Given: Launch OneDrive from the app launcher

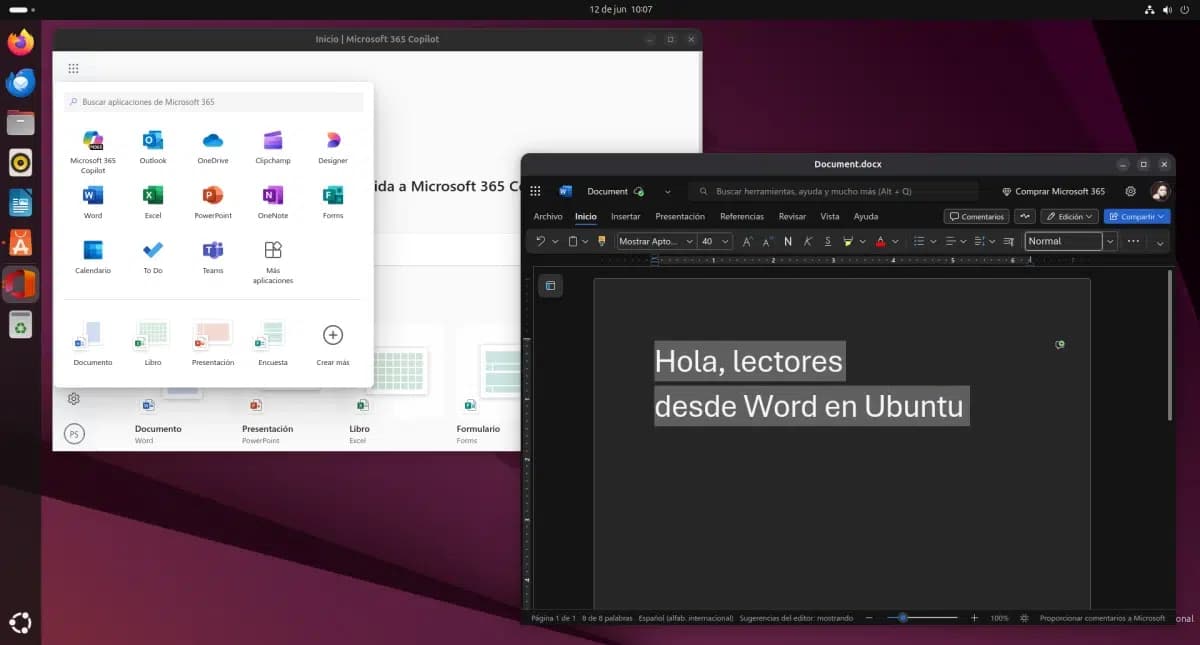Looking at the screenshot, I should pos(213,146).
